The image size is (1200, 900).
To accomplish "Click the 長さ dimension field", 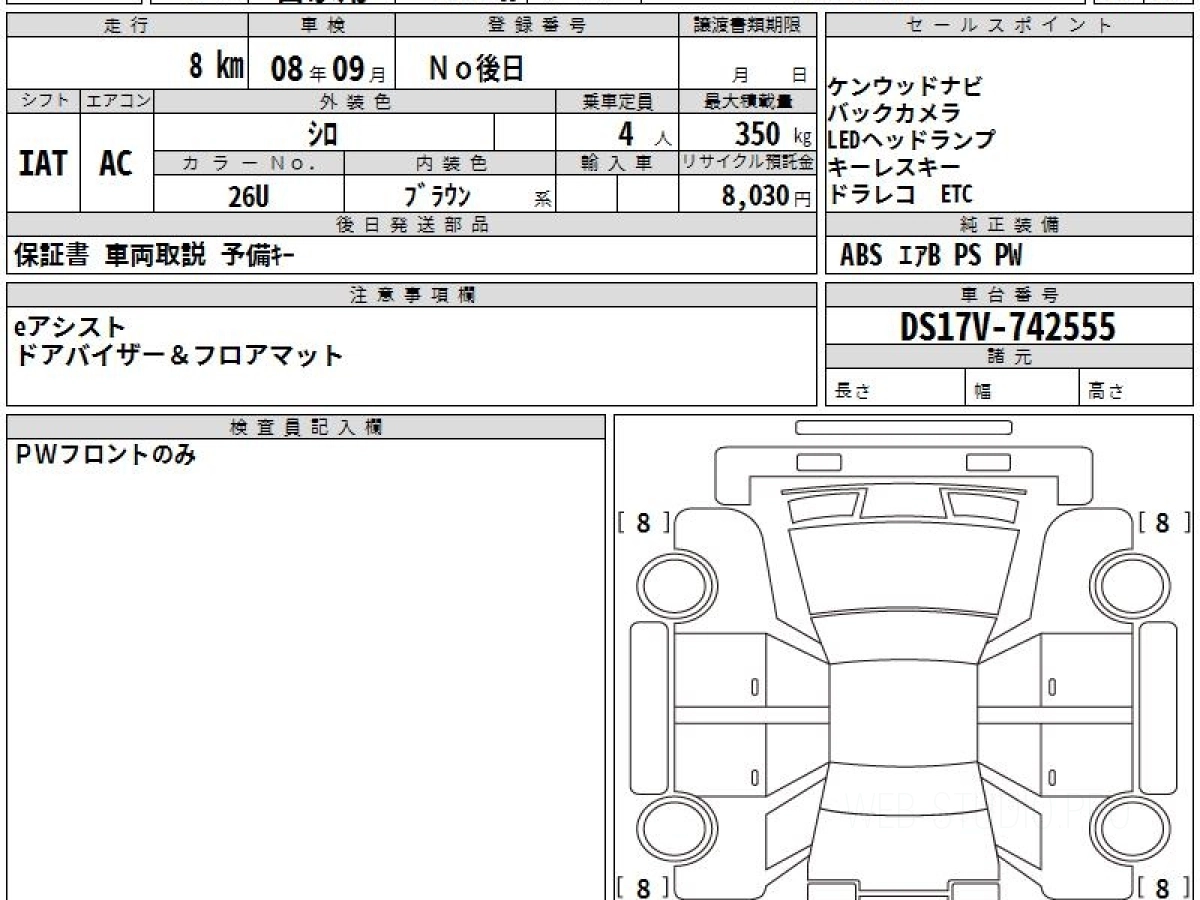I will pos(895,389).
